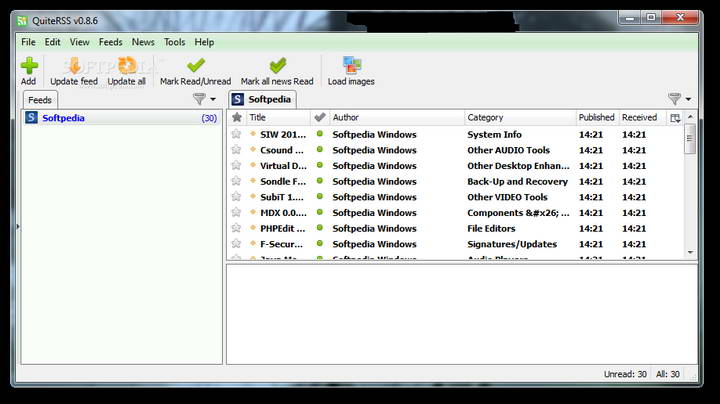The width and height of the screenshot is (720, 404).
Task: Open the Feeds menu
Action: tap(111, 42)
